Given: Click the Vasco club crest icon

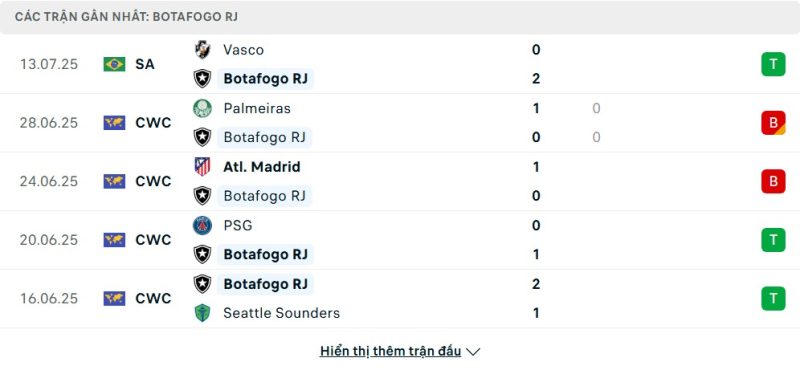Looking at the screenshot, I should click(203, 50).
